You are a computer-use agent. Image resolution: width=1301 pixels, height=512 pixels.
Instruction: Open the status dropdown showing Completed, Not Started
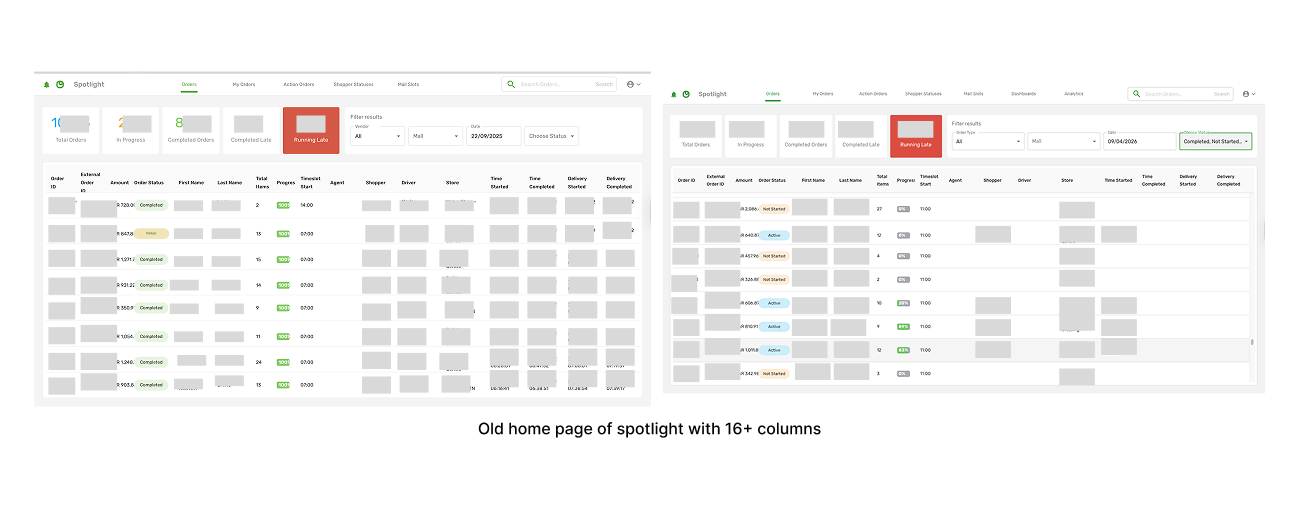pos(1215,142)
